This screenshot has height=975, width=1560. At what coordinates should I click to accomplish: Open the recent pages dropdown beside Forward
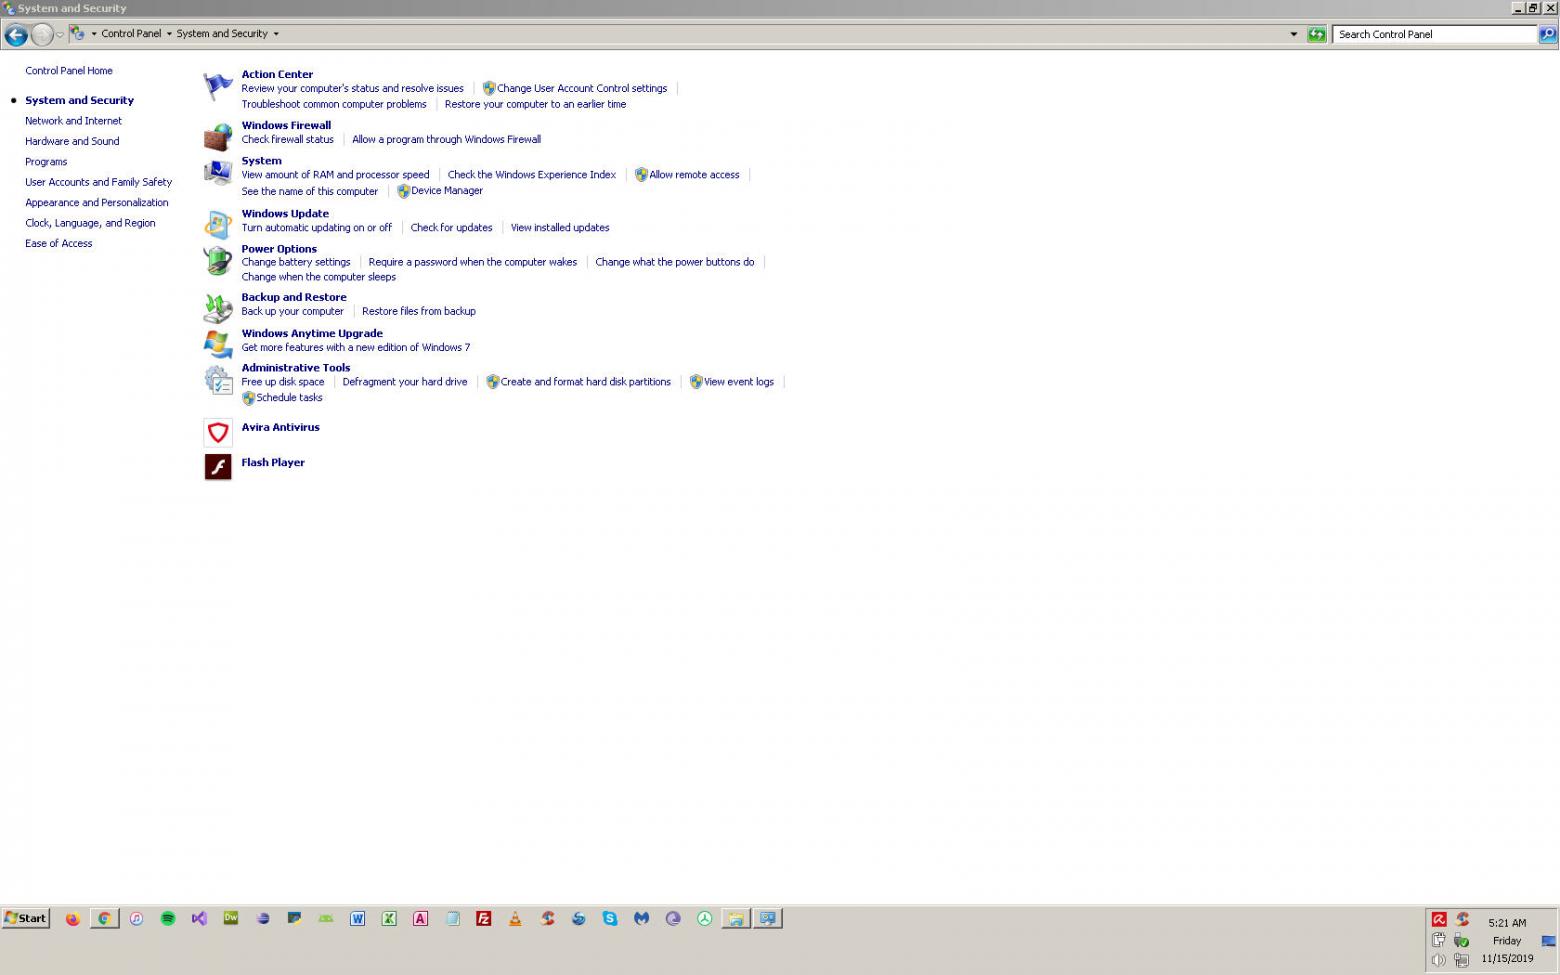coord(60,35)
